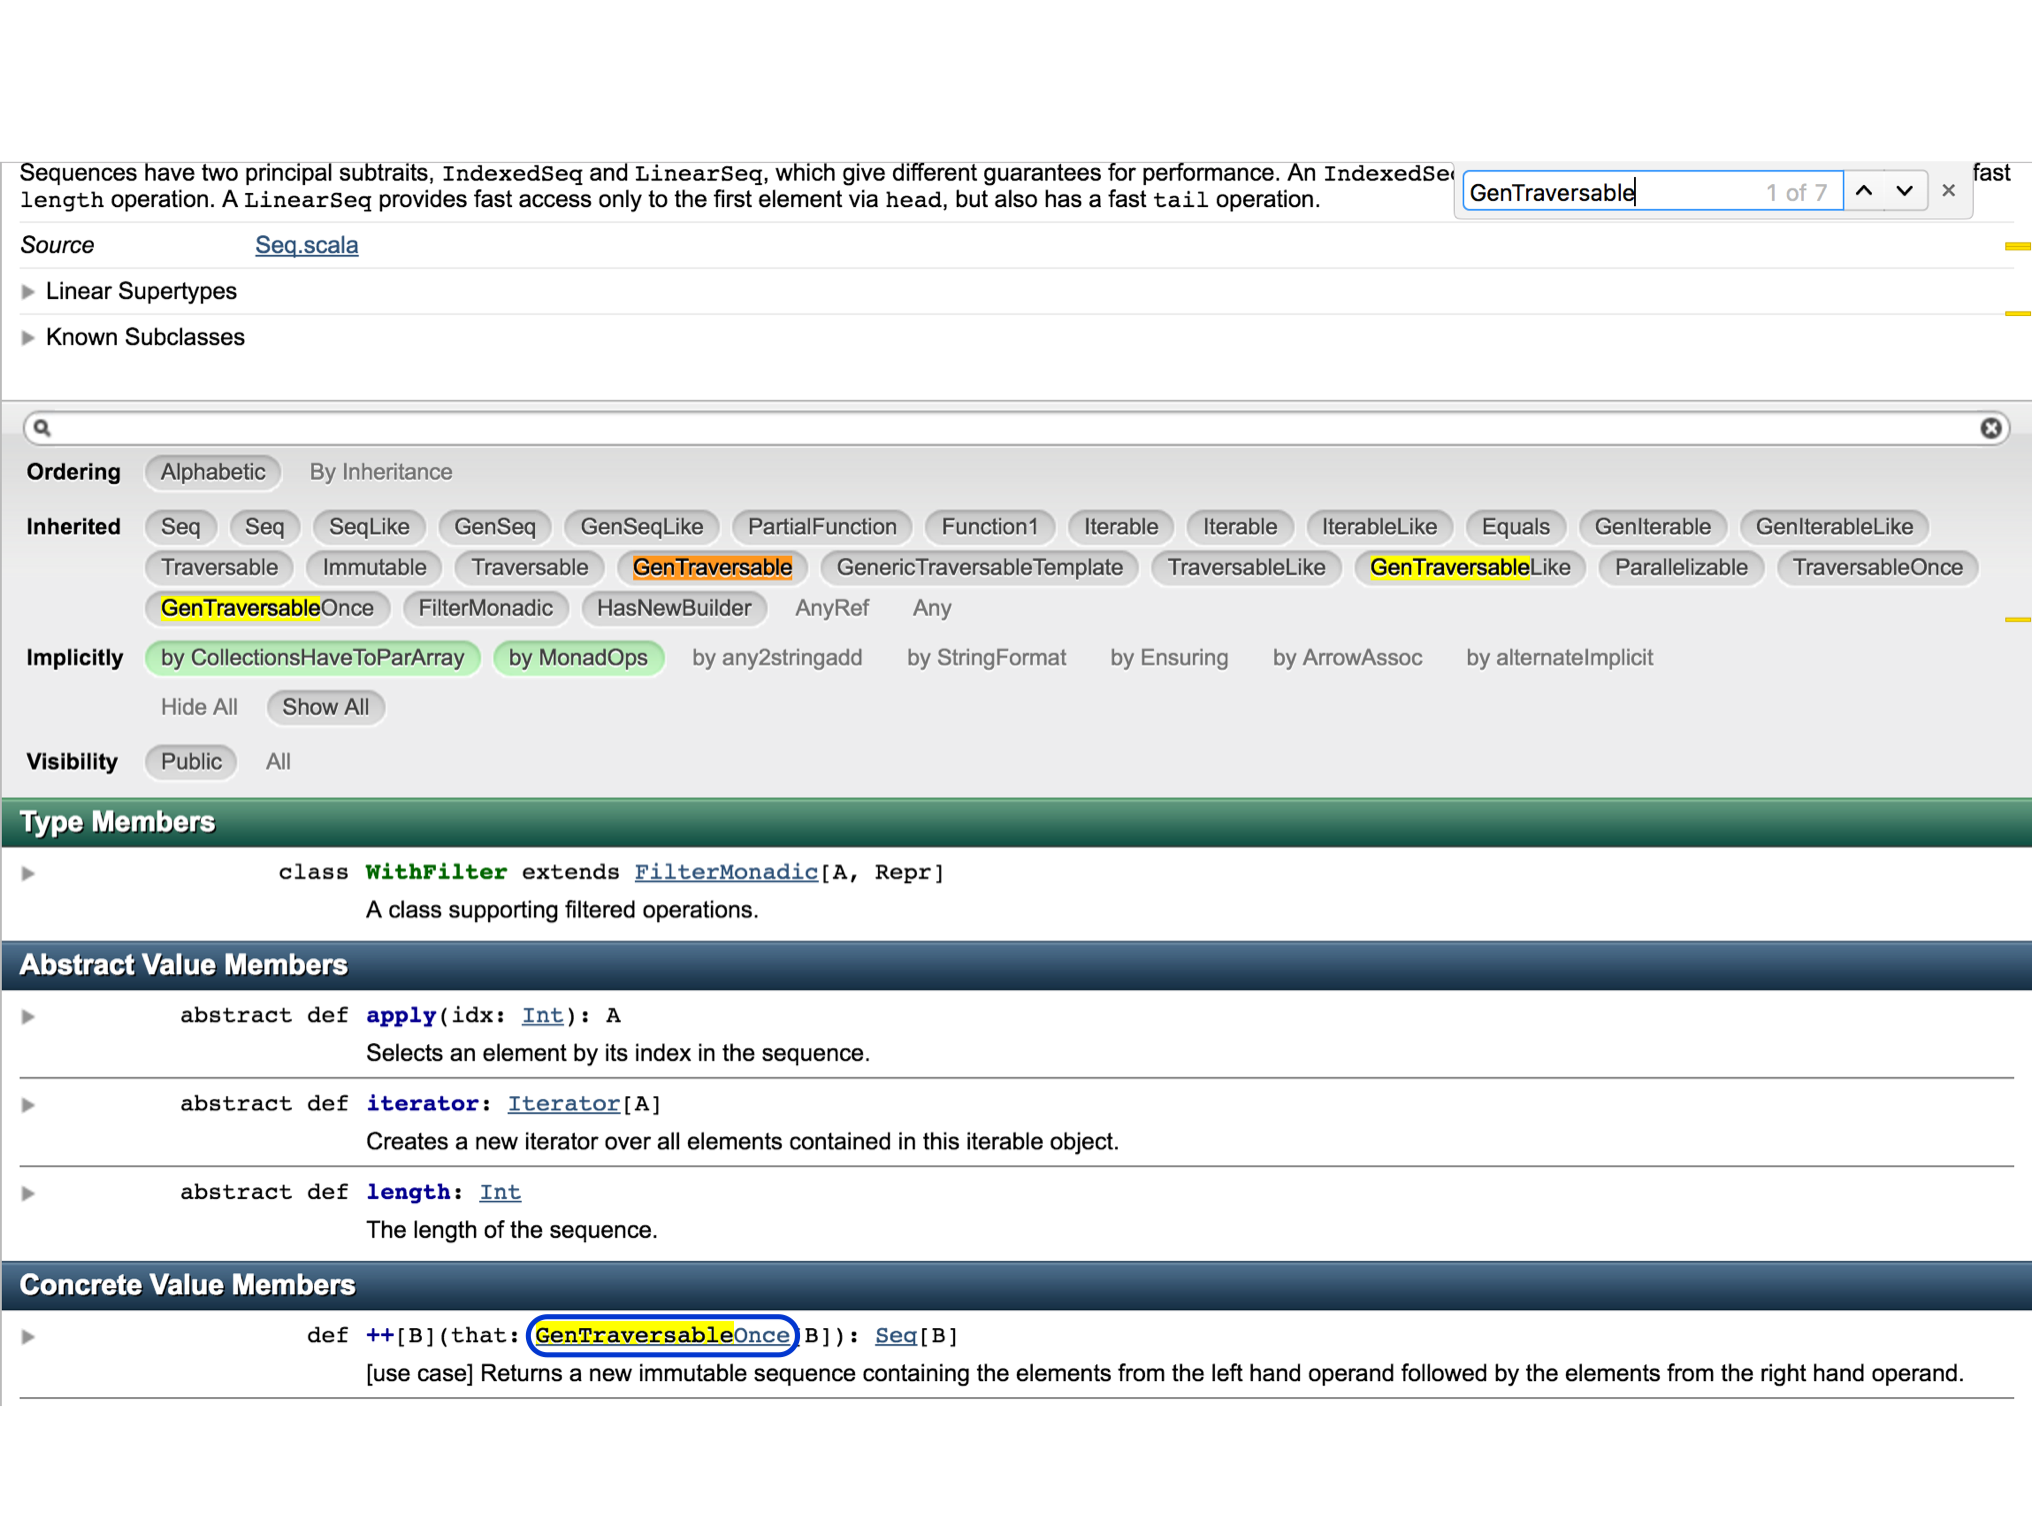Expand the Linear Supertypes section
The height and width of the screenshot is (1524, 2032).
pos(27,291)
